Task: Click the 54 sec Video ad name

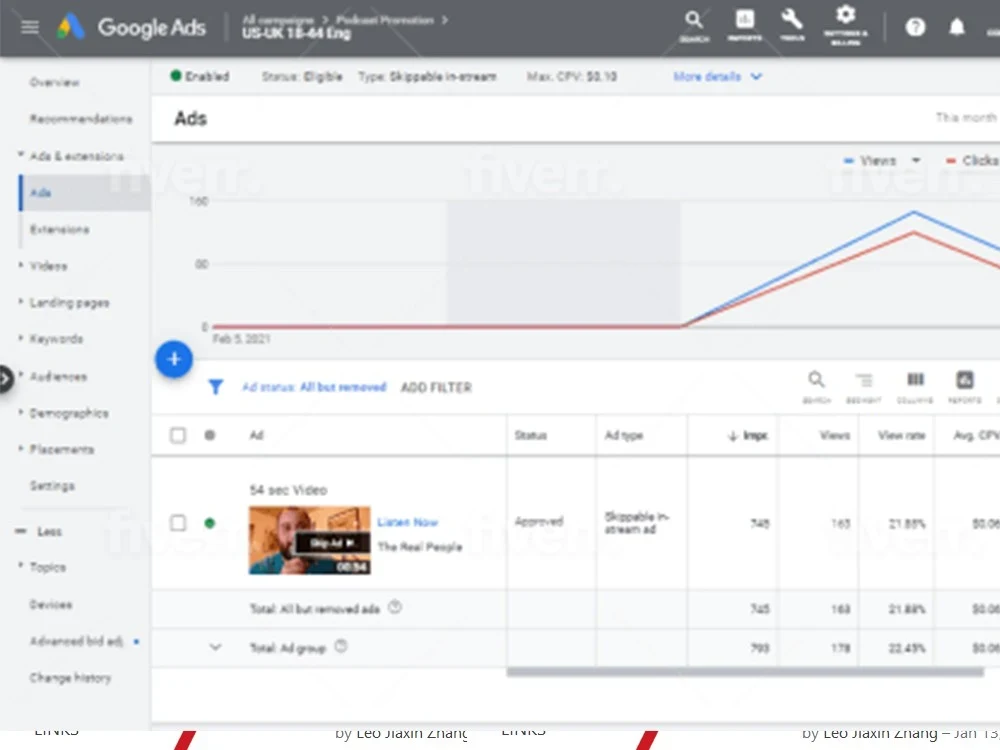Action: point(288,490)
